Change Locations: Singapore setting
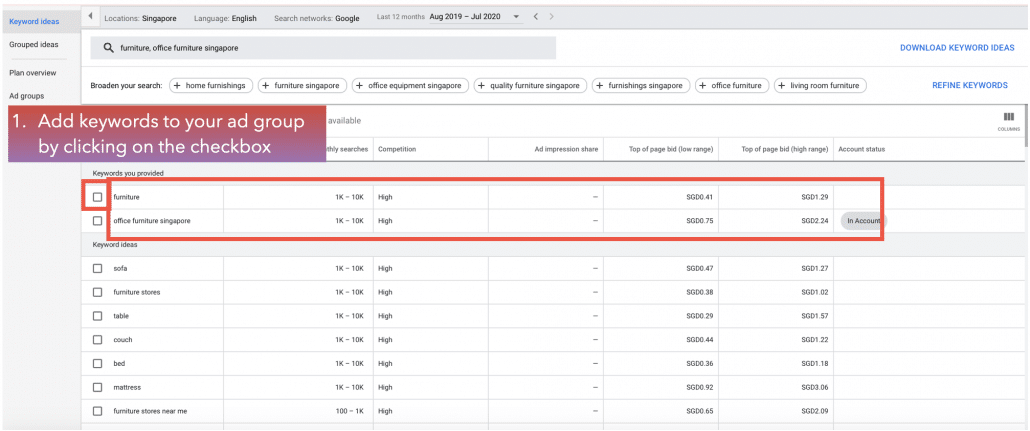The width and height of the screenshot is (1030, 431). click(141, 18)
